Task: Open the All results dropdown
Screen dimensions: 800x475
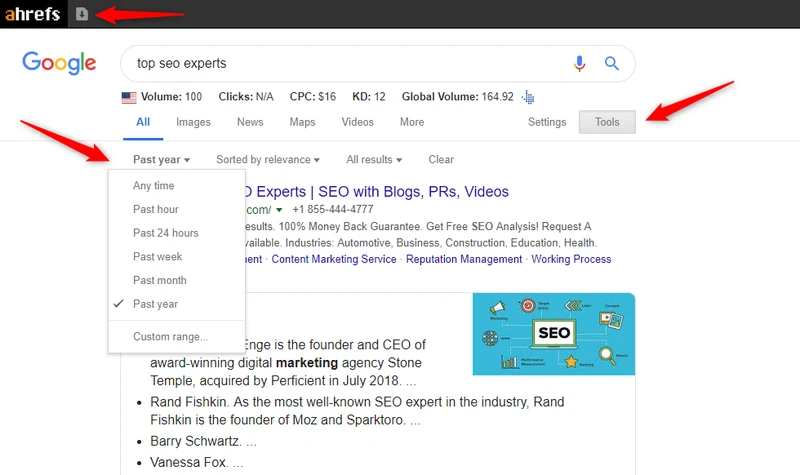Action: [x=374, y=160]
